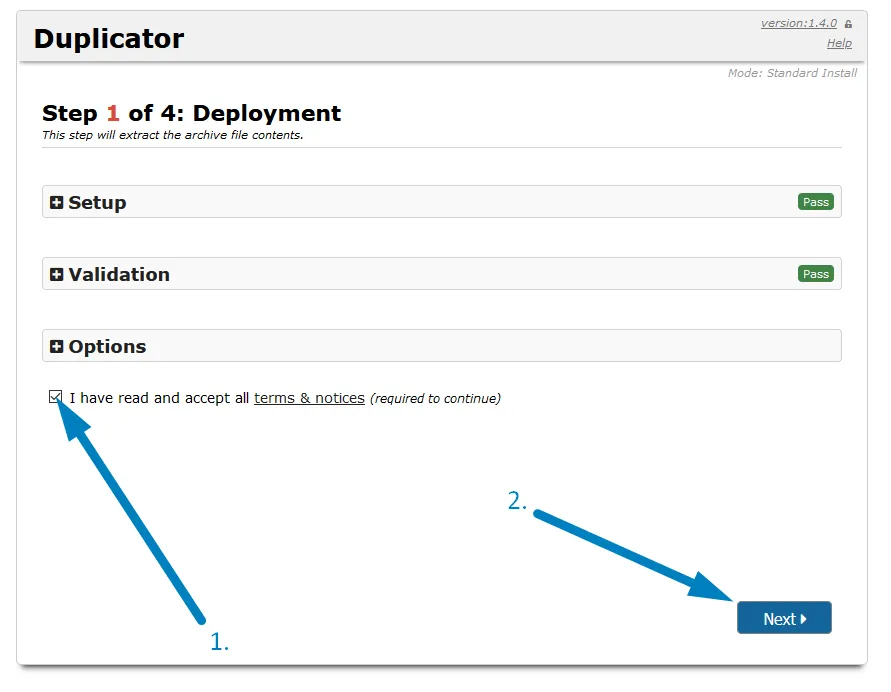This screenshot has height=692, width=891.
Task: Expand the Setup section plus icon
Action: click(56, 202)
